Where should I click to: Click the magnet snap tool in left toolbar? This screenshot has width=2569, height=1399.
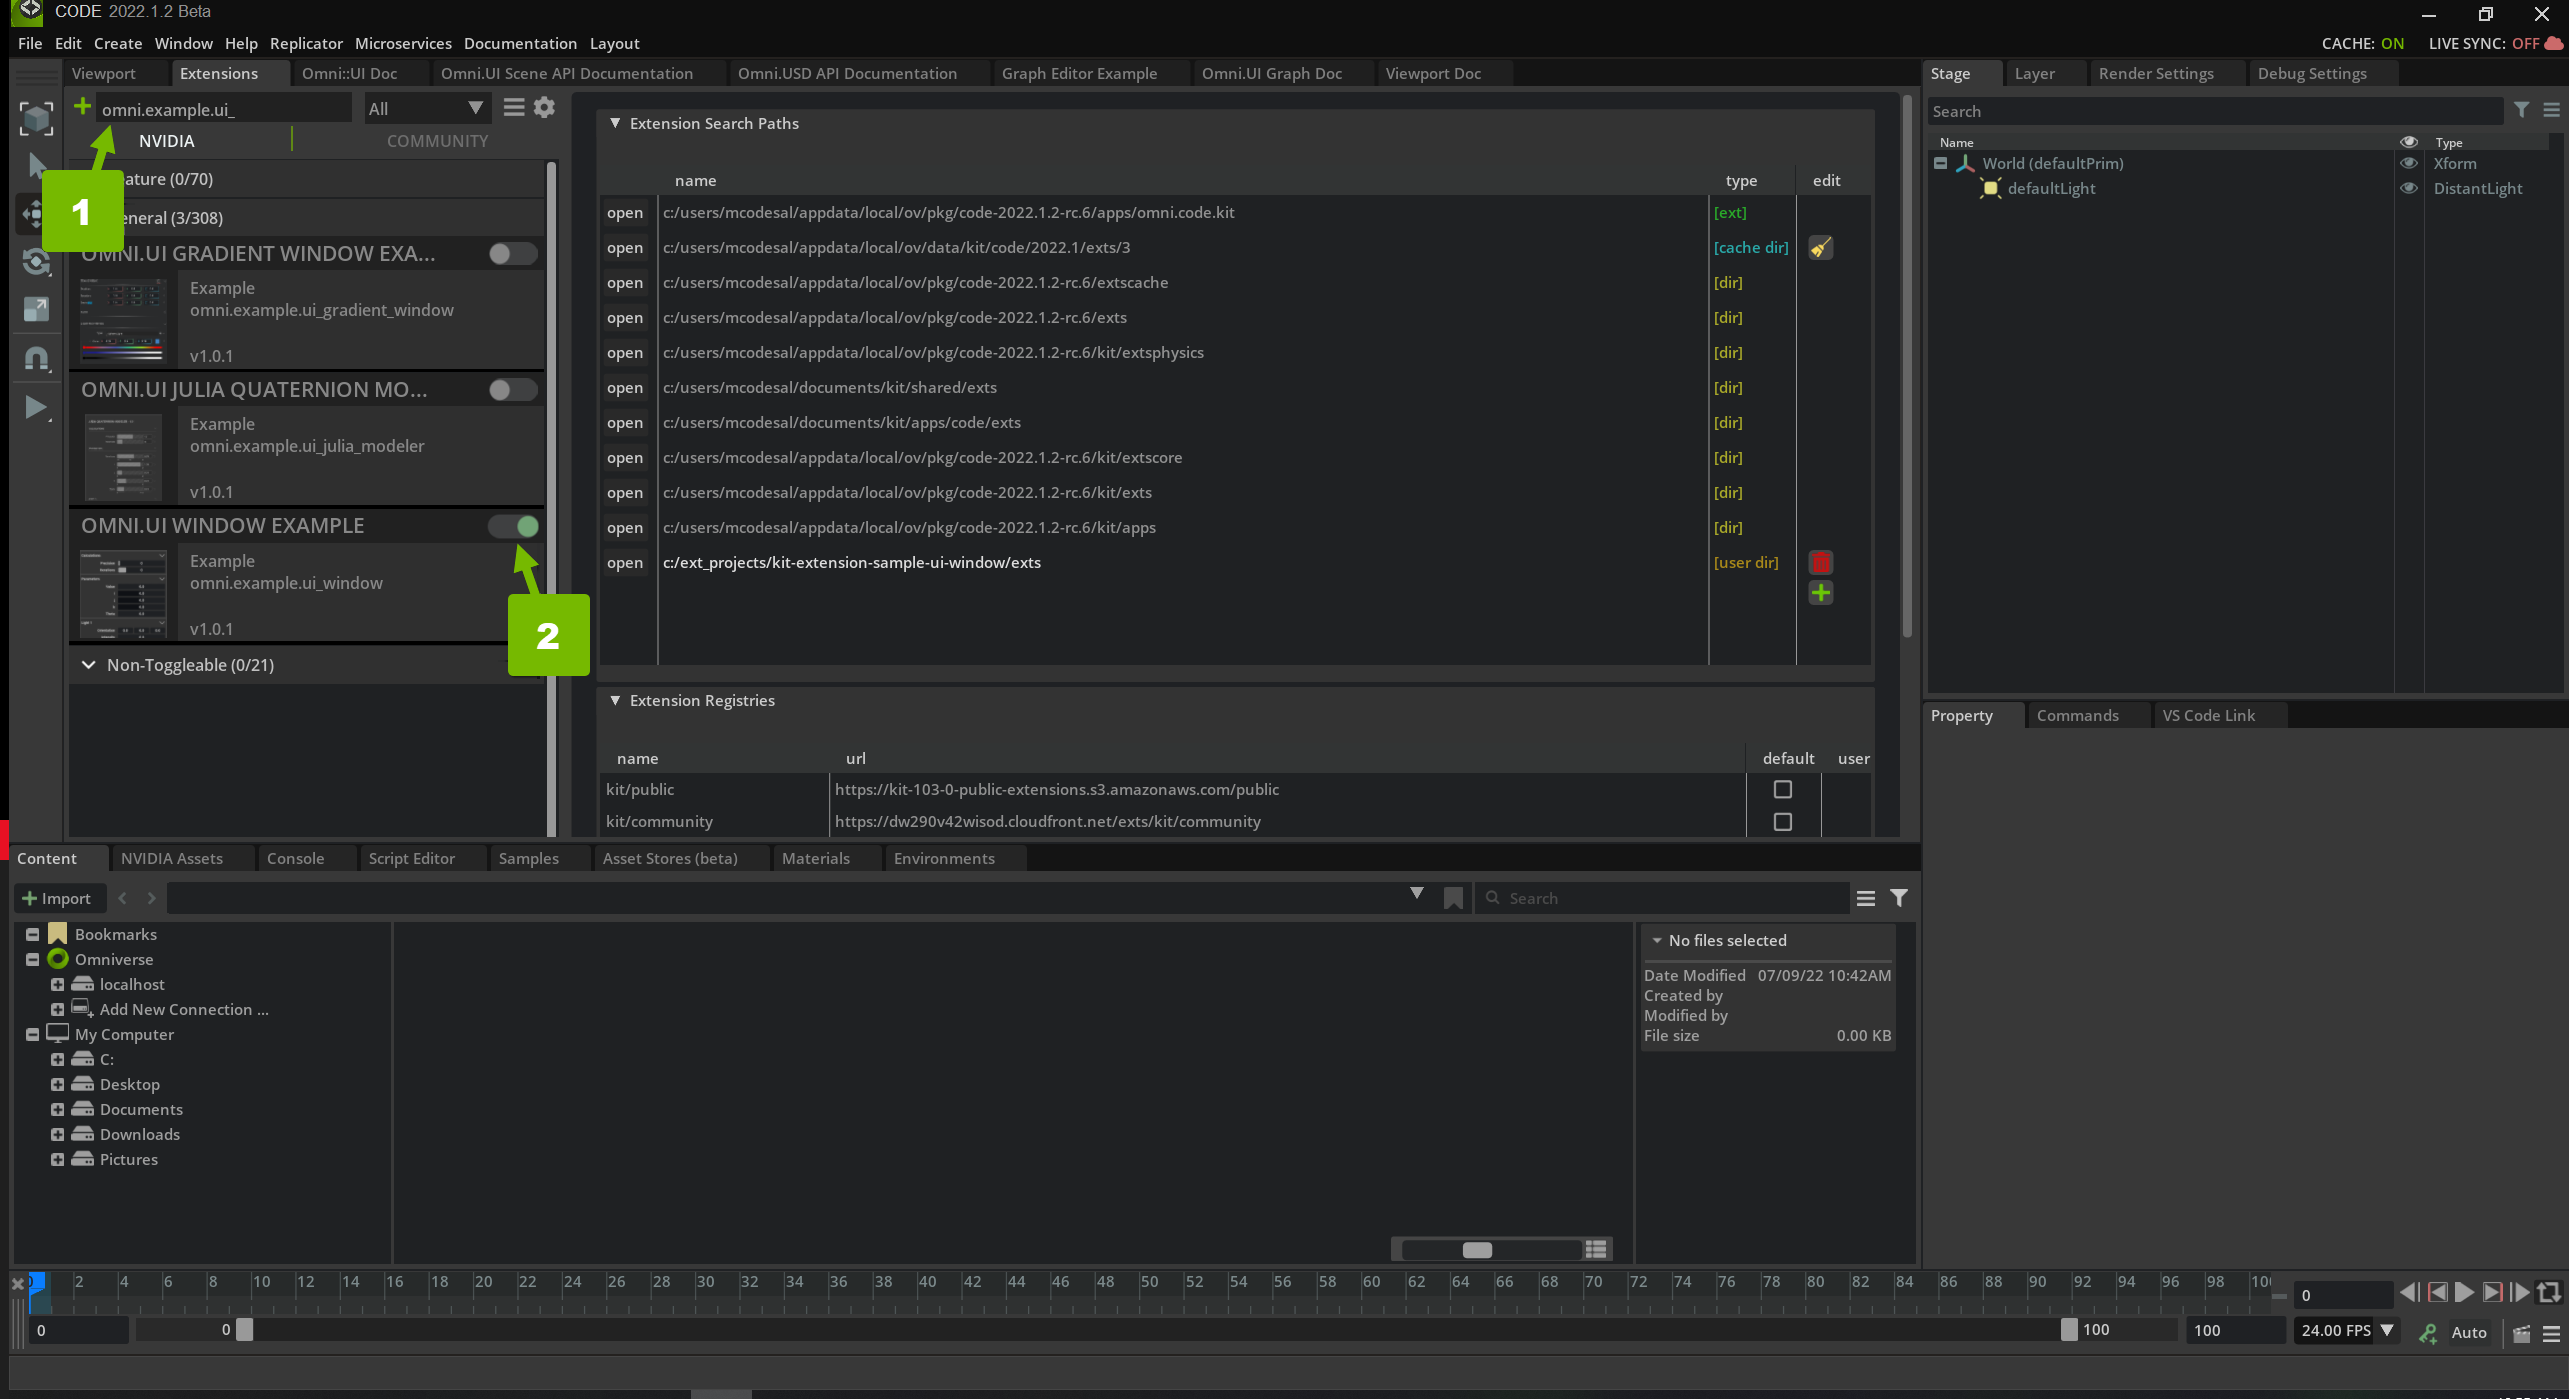click(x=36, y=358)
